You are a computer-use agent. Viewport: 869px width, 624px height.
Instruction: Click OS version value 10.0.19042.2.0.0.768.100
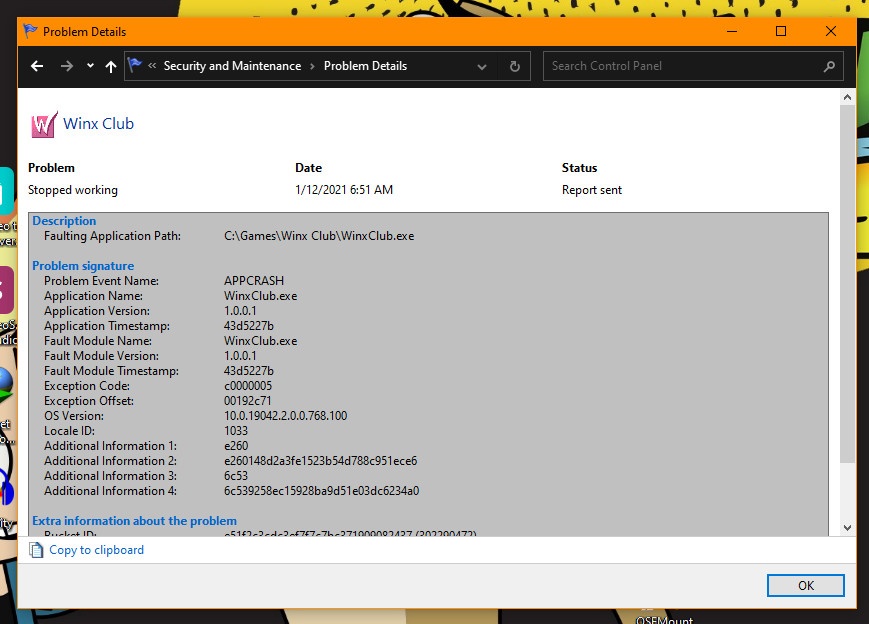285,415
